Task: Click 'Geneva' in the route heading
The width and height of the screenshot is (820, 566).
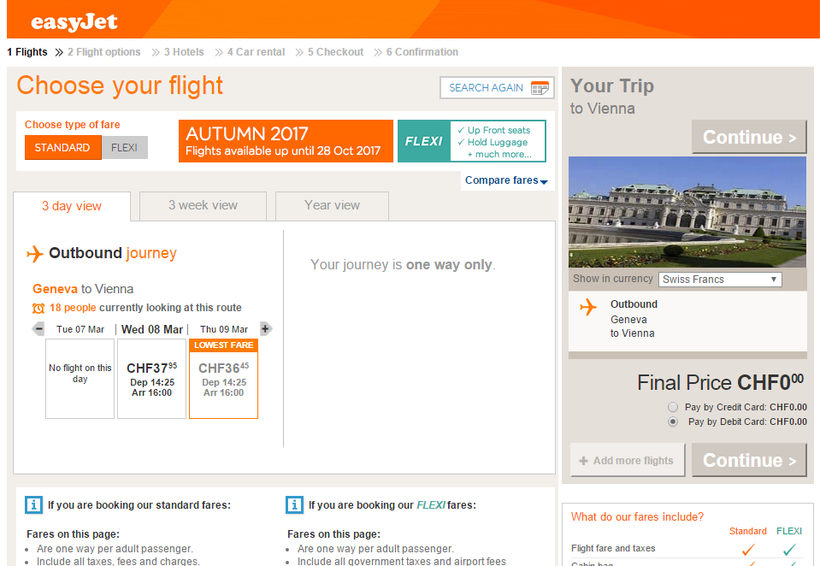Action: coord(55,289)
